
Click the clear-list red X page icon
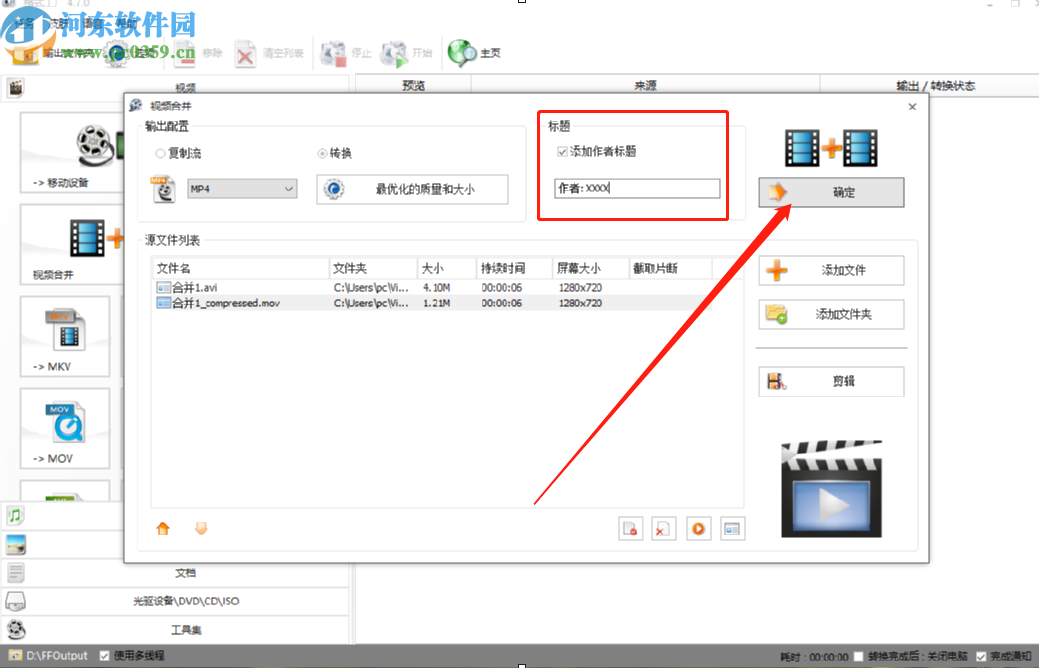point(664,529)
